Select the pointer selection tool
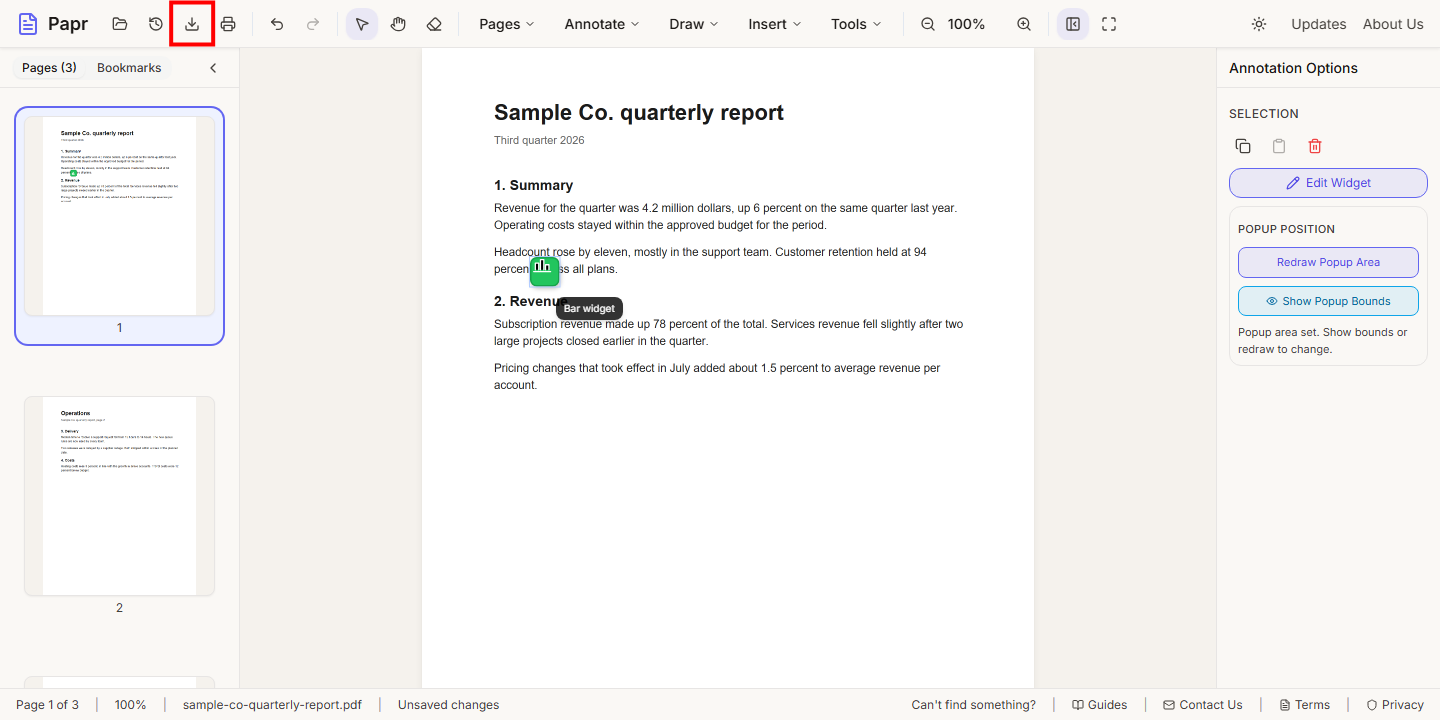The width and height of the screenshot is (1440, 720). pyautogui.click(x=362, y=24)
